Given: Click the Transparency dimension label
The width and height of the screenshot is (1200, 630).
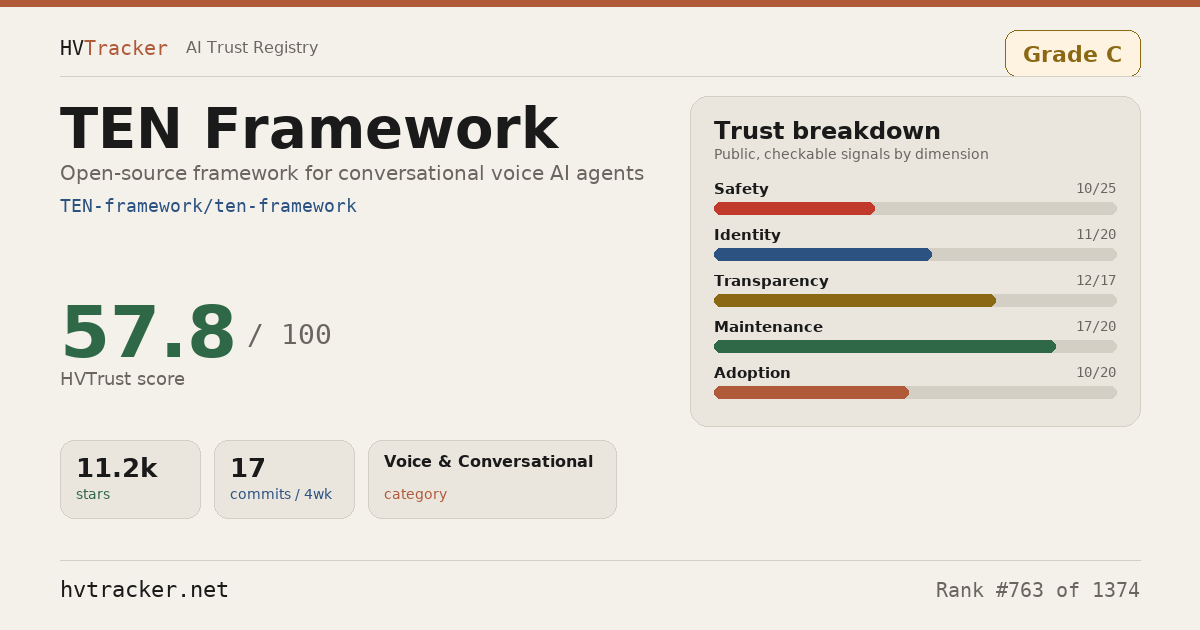Looking at the screenshot, I should tap(771, 281).
